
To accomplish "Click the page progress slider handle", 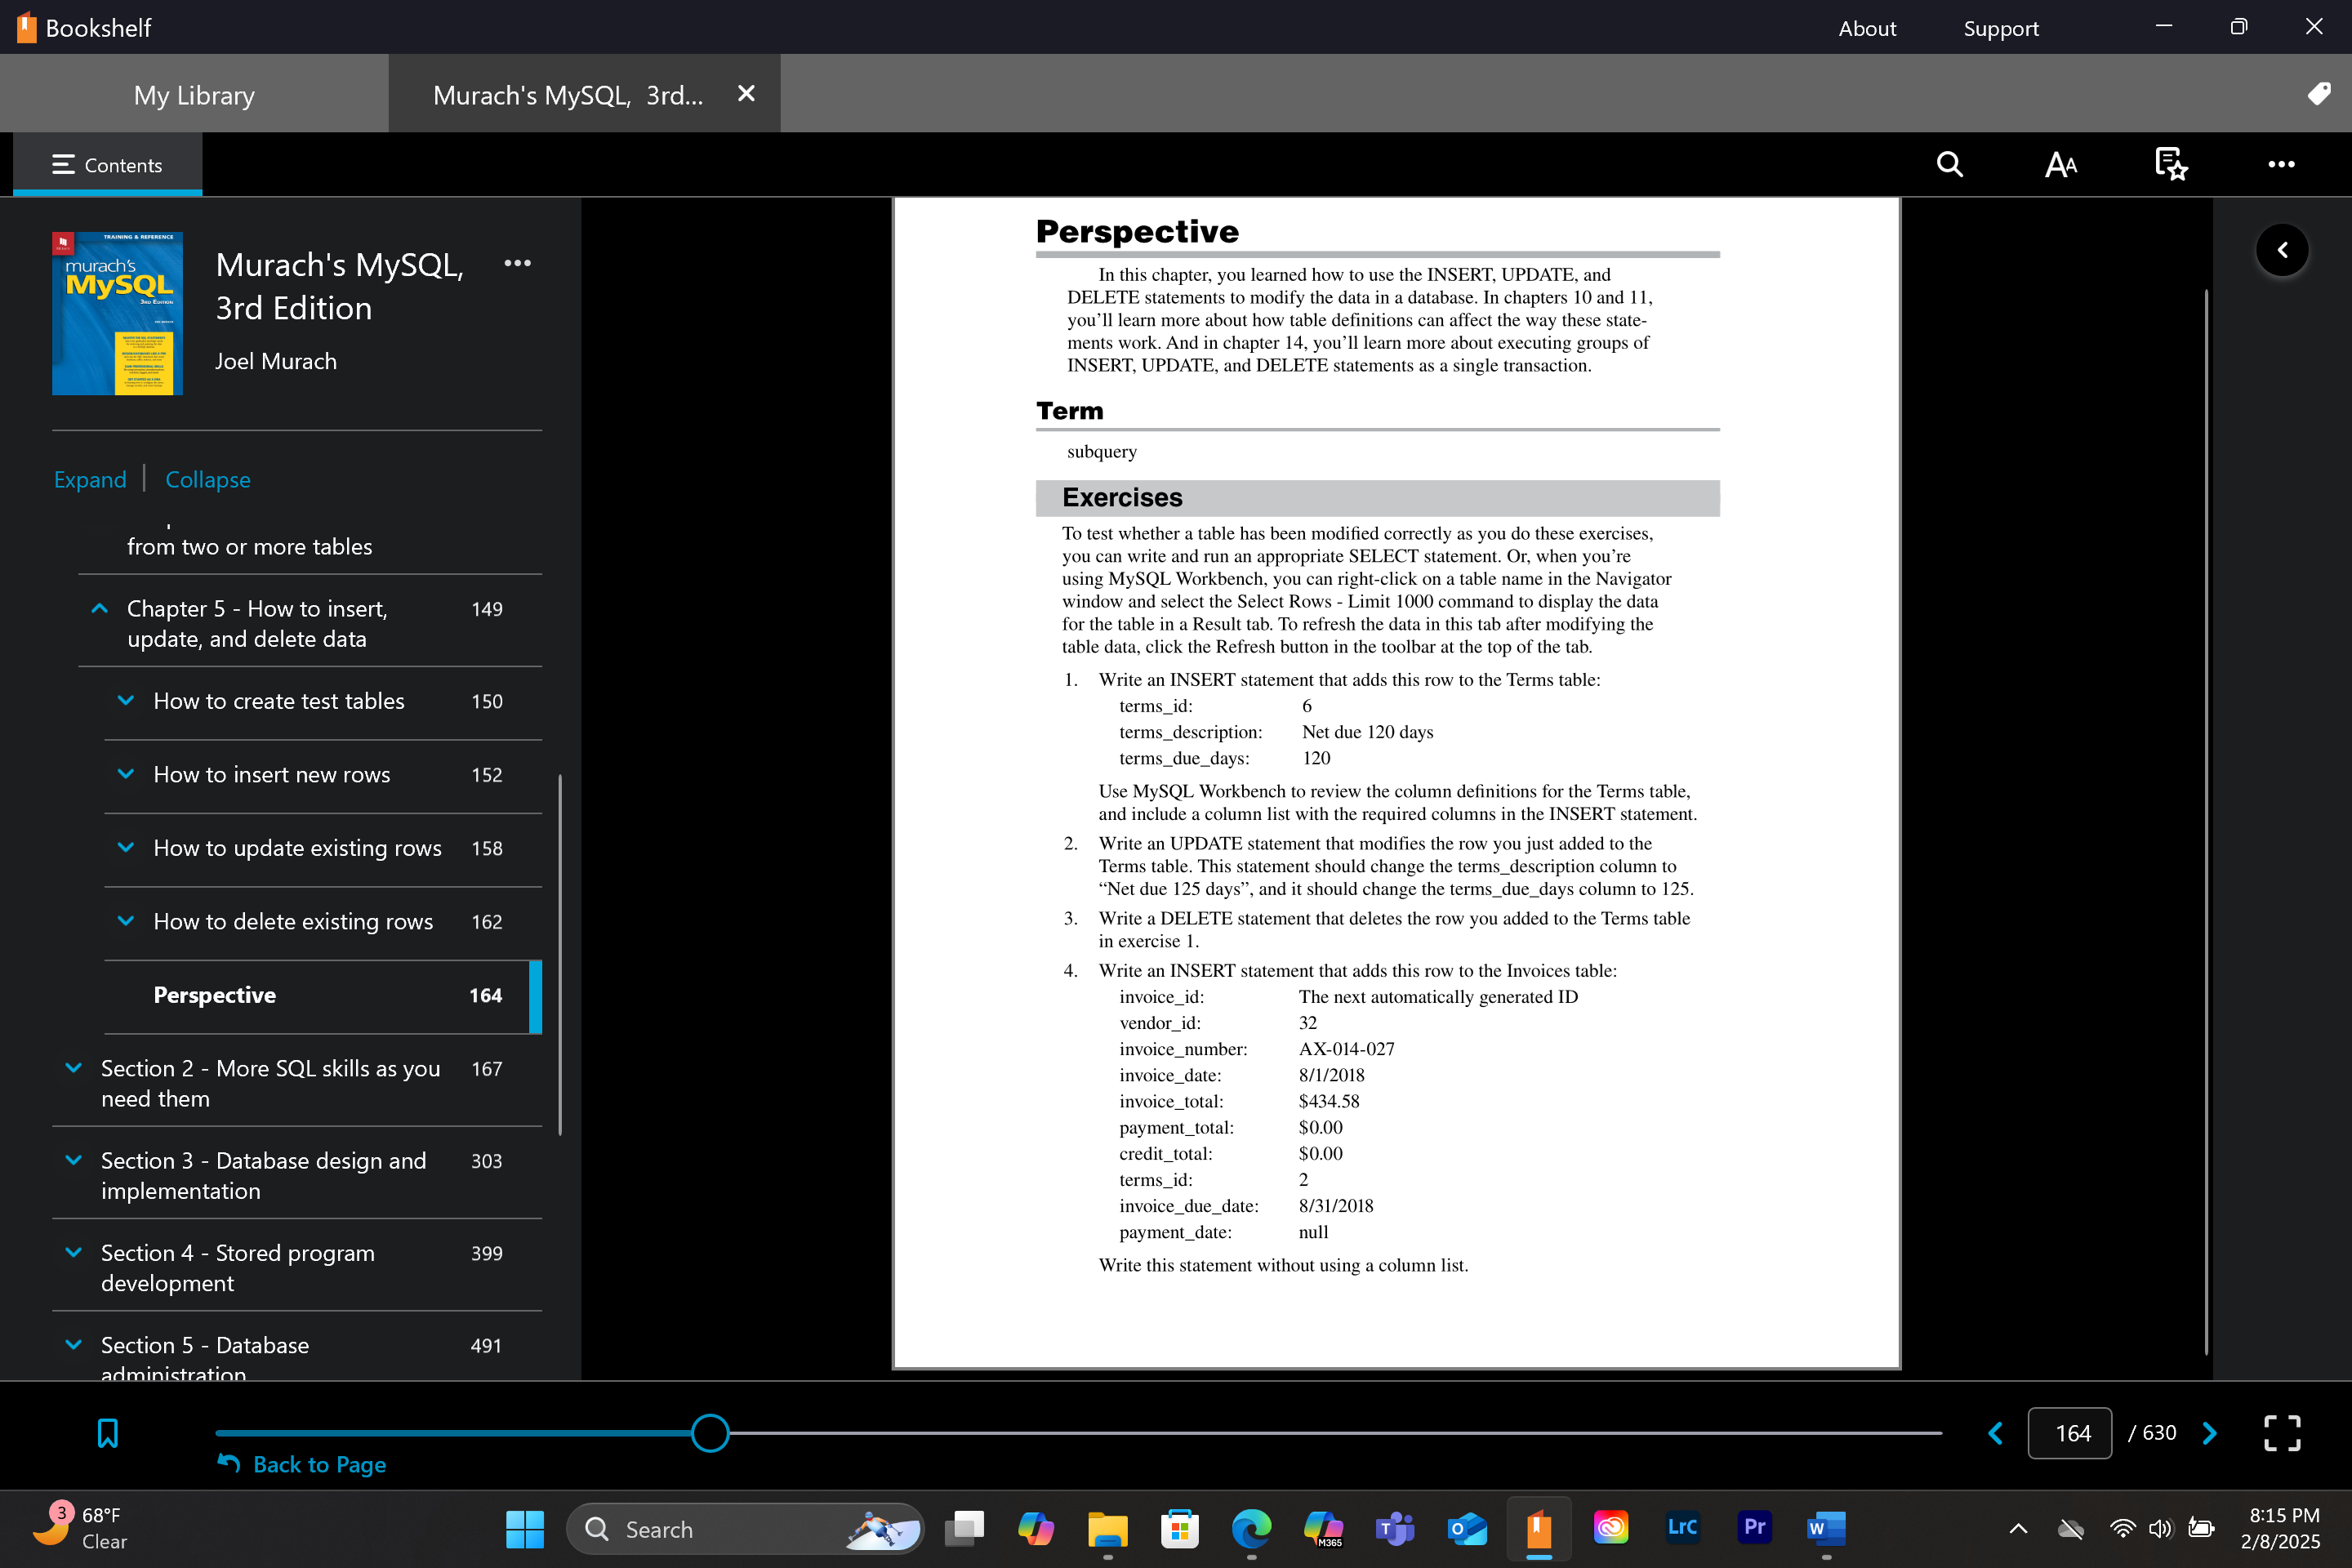I will click(x=710, y=1433).
